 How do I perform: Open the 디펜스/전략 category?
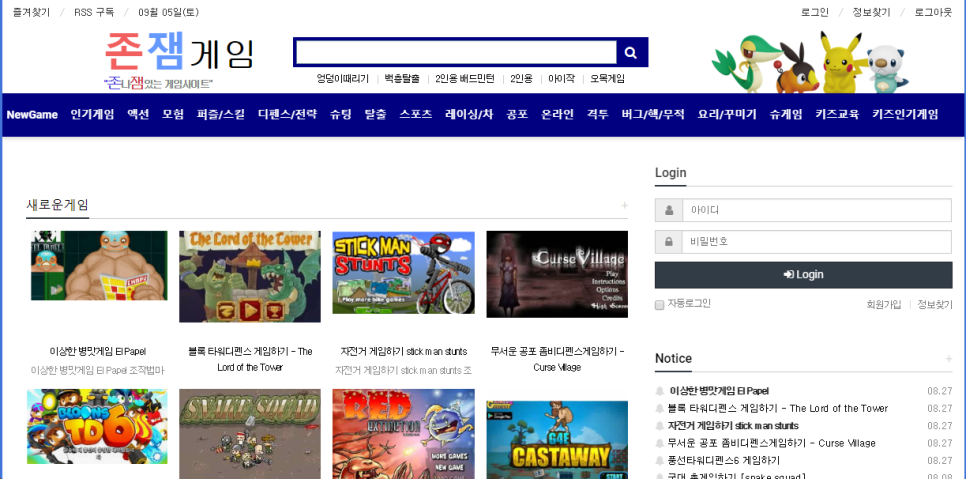288,115
